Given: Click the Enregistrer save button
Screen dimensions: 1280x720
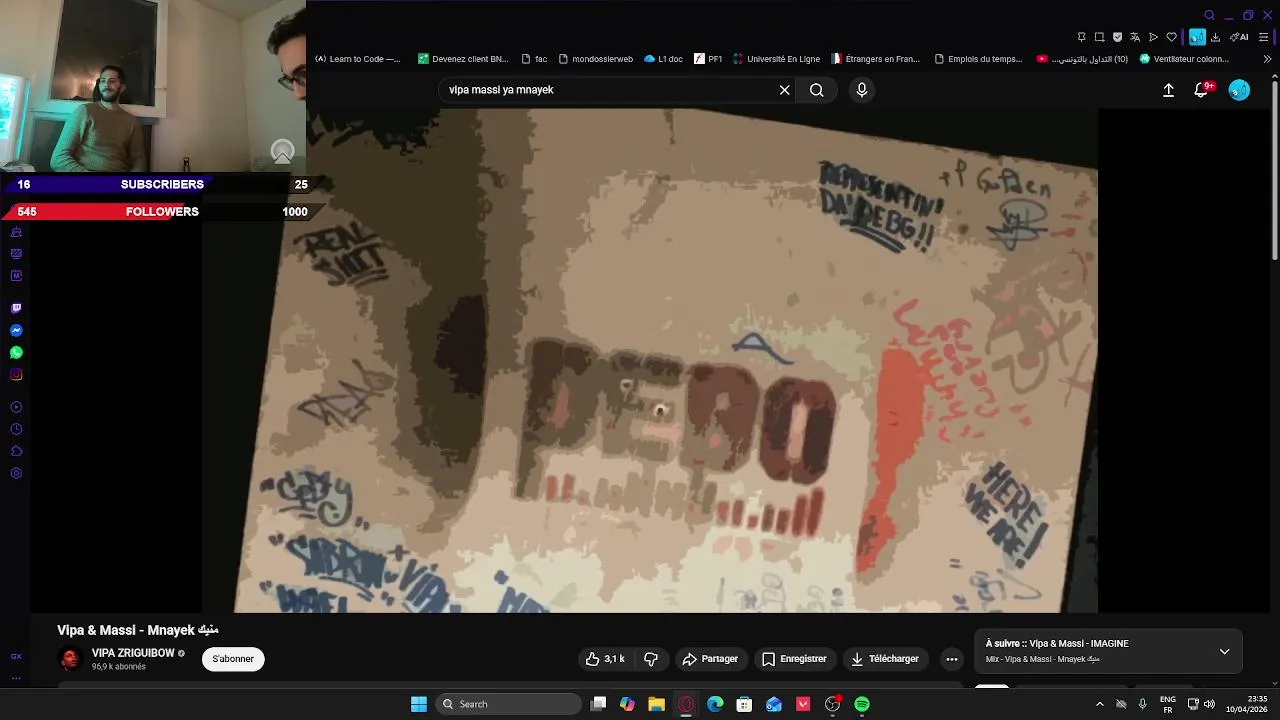Looking at the screenshot, I should 794,659.
